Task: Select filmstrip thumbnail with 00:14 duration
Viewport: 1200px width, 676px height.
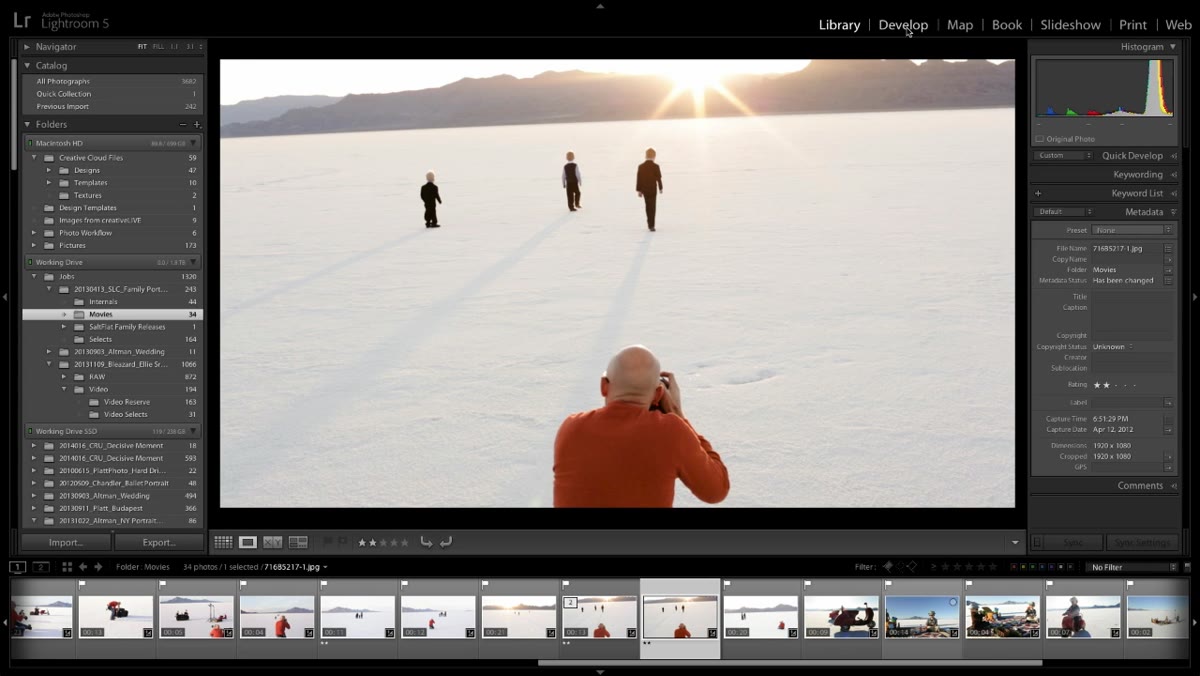Action: tap(923, 617)
